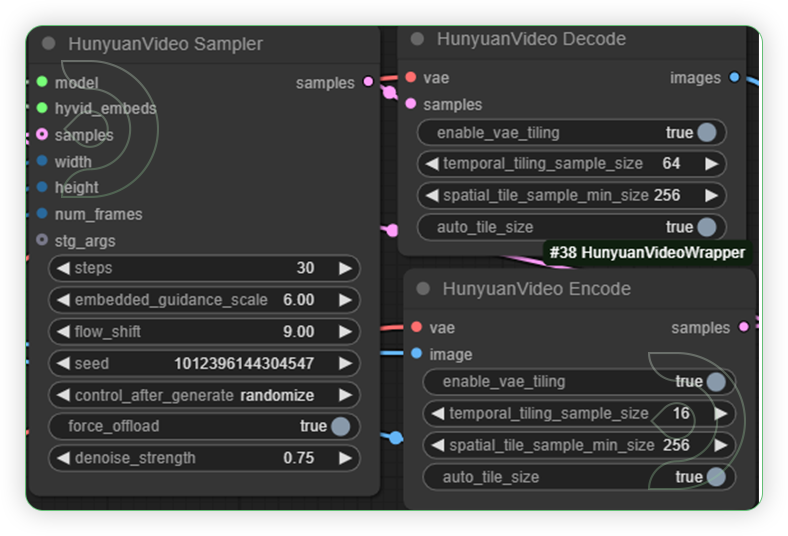
Task: Click the Decode samples input socket
Action: (411, 103)
